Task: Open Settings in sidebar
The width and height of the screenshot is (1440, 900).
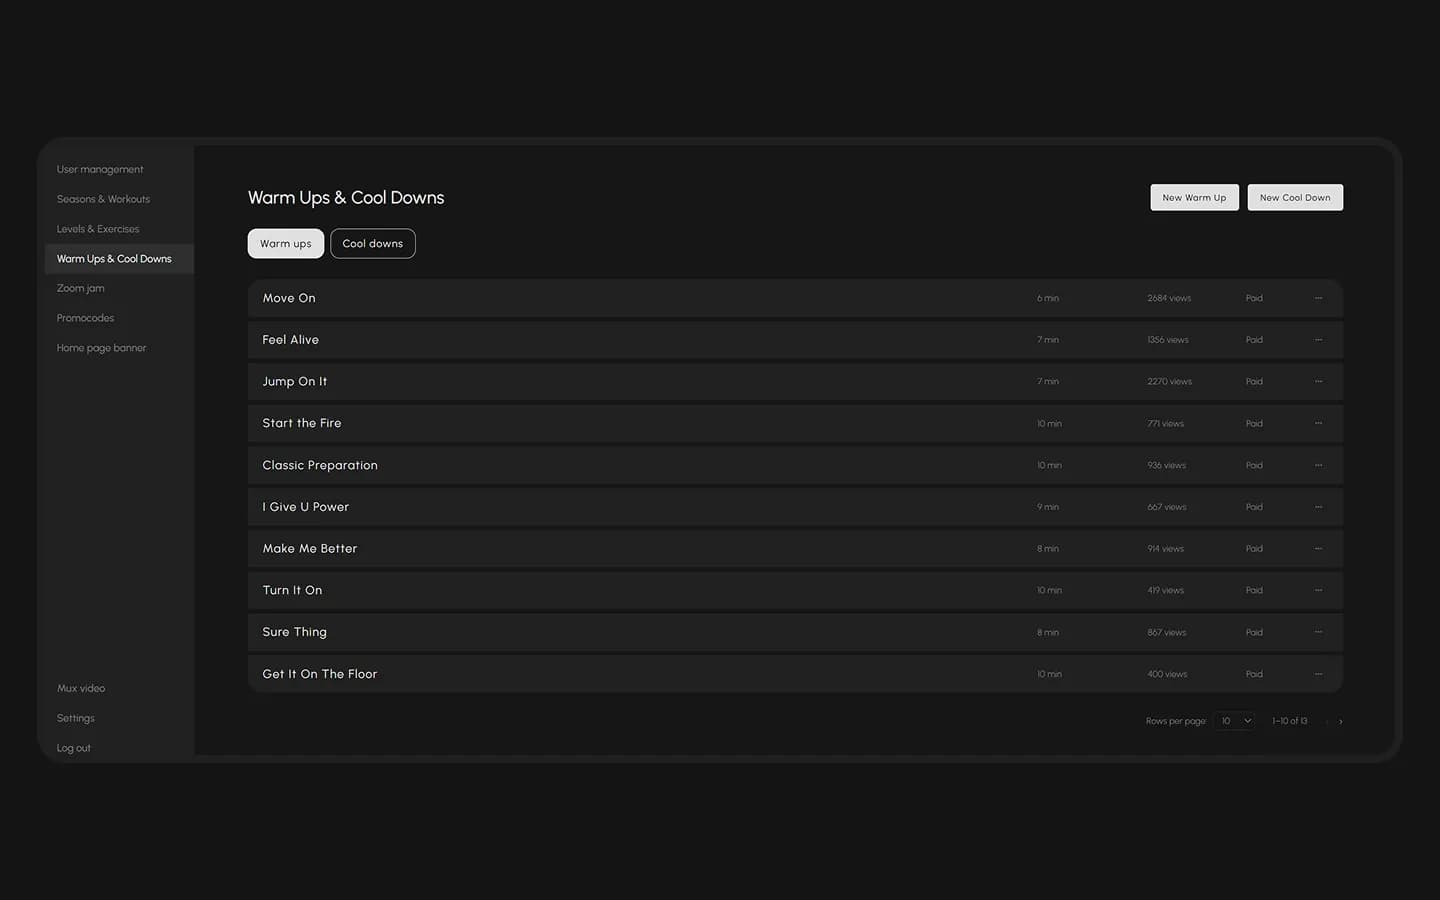Action: [76, 718]
